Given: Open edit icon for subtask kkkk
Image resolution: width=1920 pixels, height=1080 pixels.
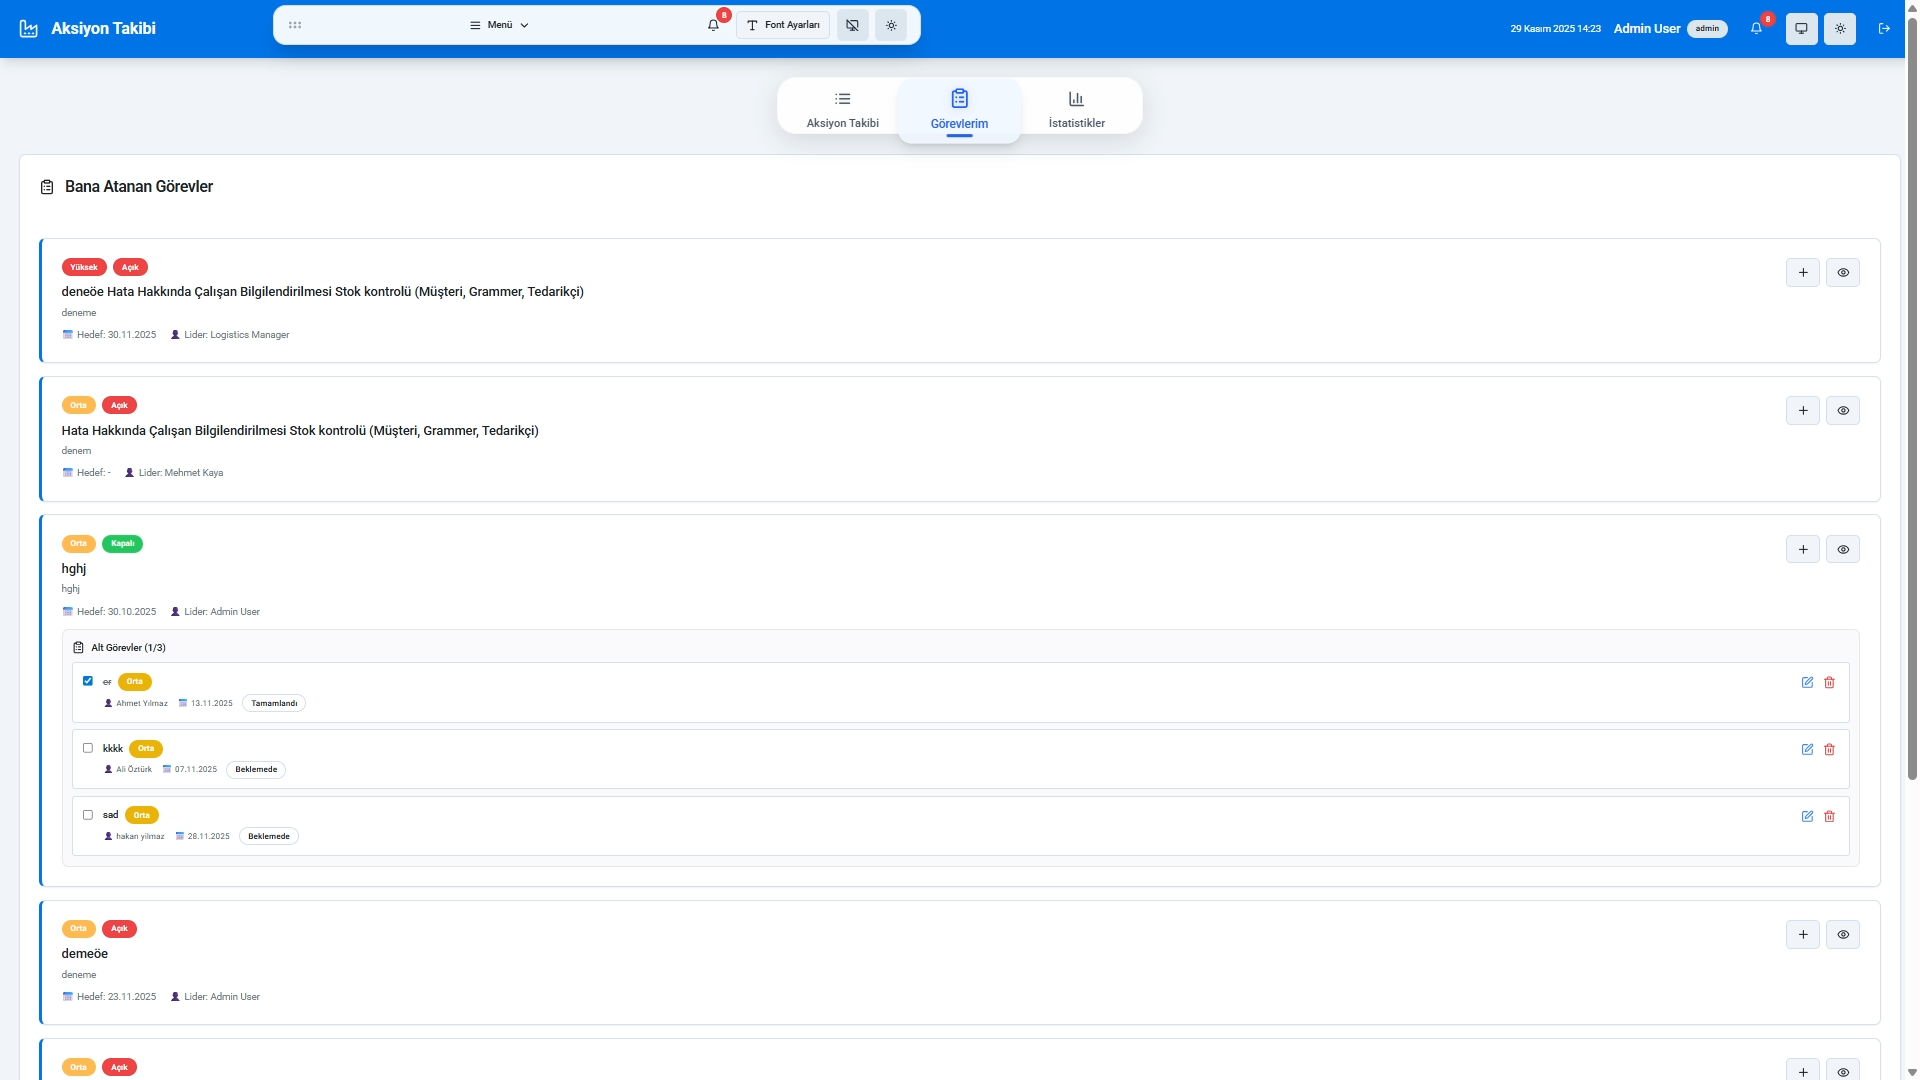Looking at the screenshot, I should point(1808,749).
